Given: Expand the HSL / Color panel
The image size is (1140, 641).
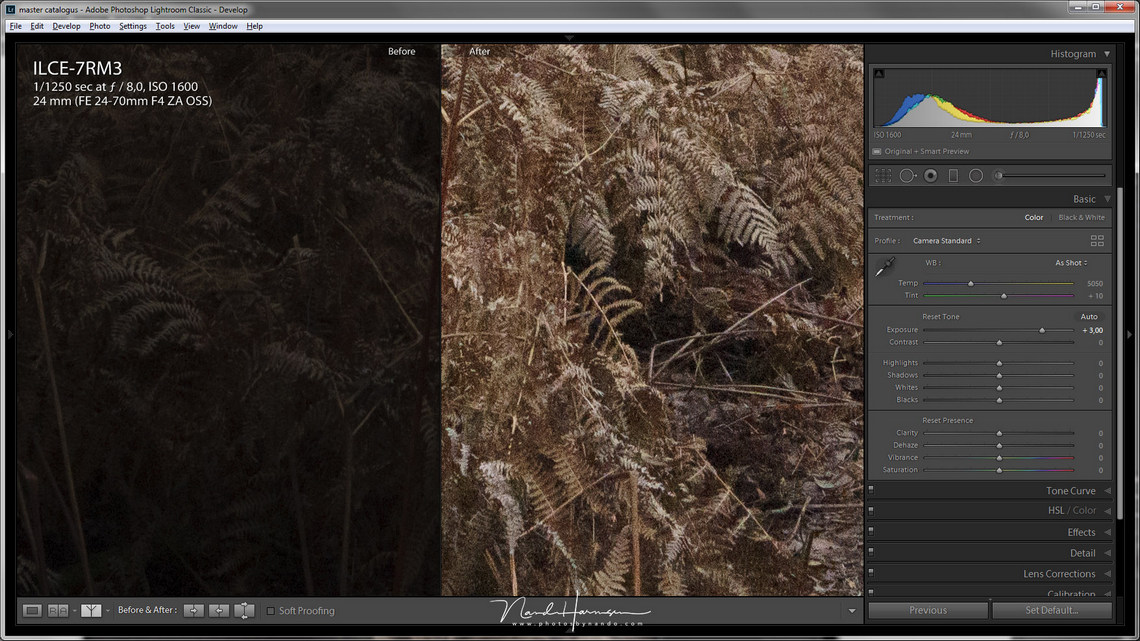Looking at the screenshot, I should point(1107,510).
